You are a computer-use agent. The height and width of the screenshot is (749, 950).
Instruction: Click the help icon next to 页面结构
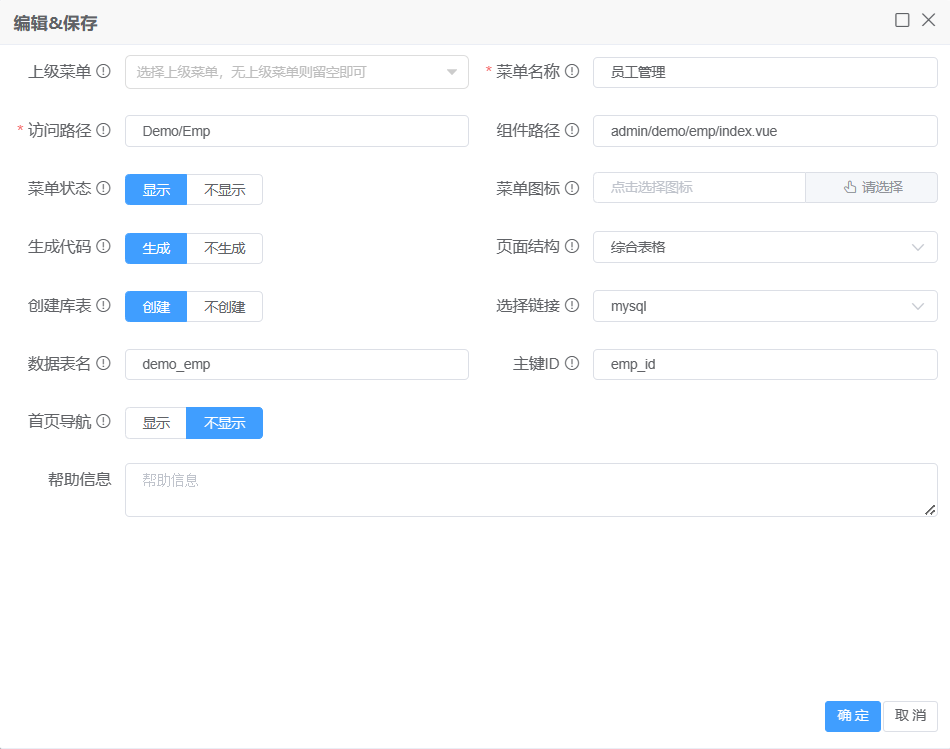point(572,247)
